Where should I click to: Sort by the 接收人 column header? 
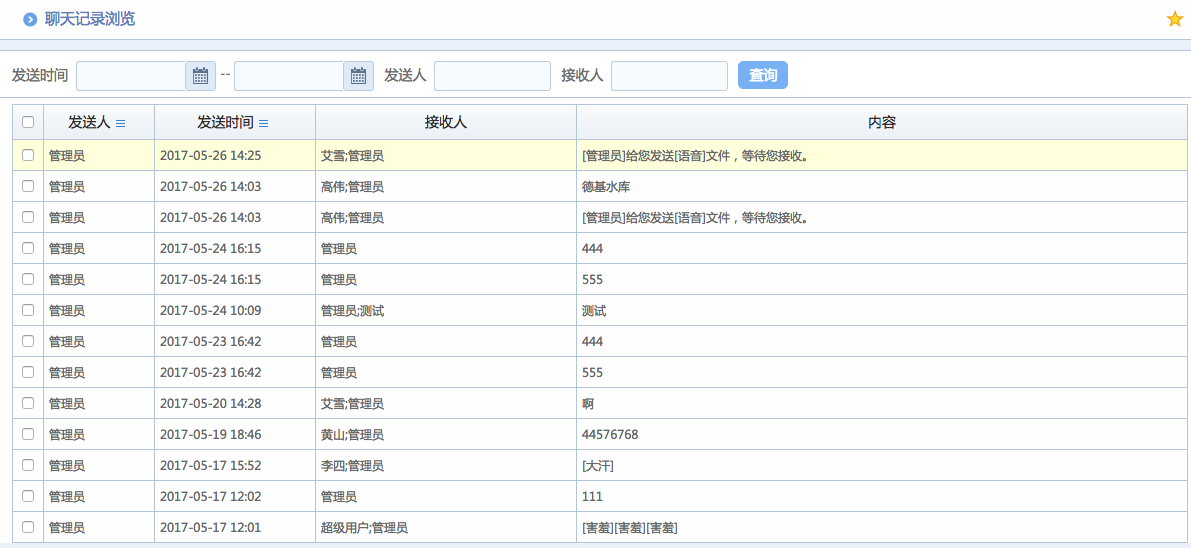[x=446, y=122]
